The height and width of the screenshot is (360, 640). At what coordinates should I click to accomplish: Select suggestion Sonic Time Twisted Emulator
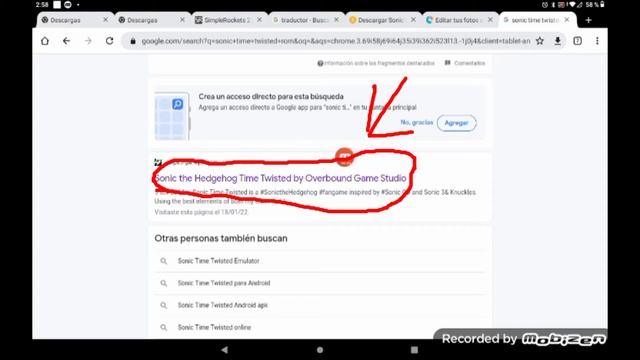click(218, 261)
